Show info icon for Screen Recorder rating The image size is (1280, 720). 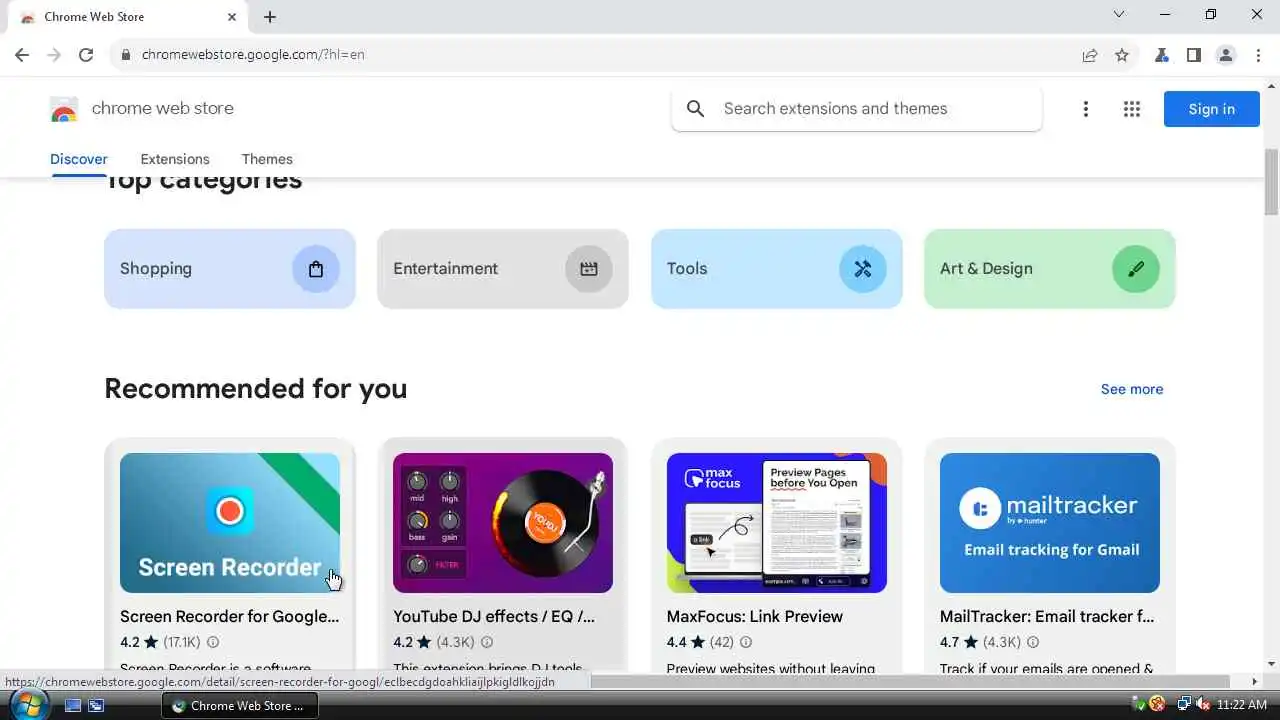point(212,642)
